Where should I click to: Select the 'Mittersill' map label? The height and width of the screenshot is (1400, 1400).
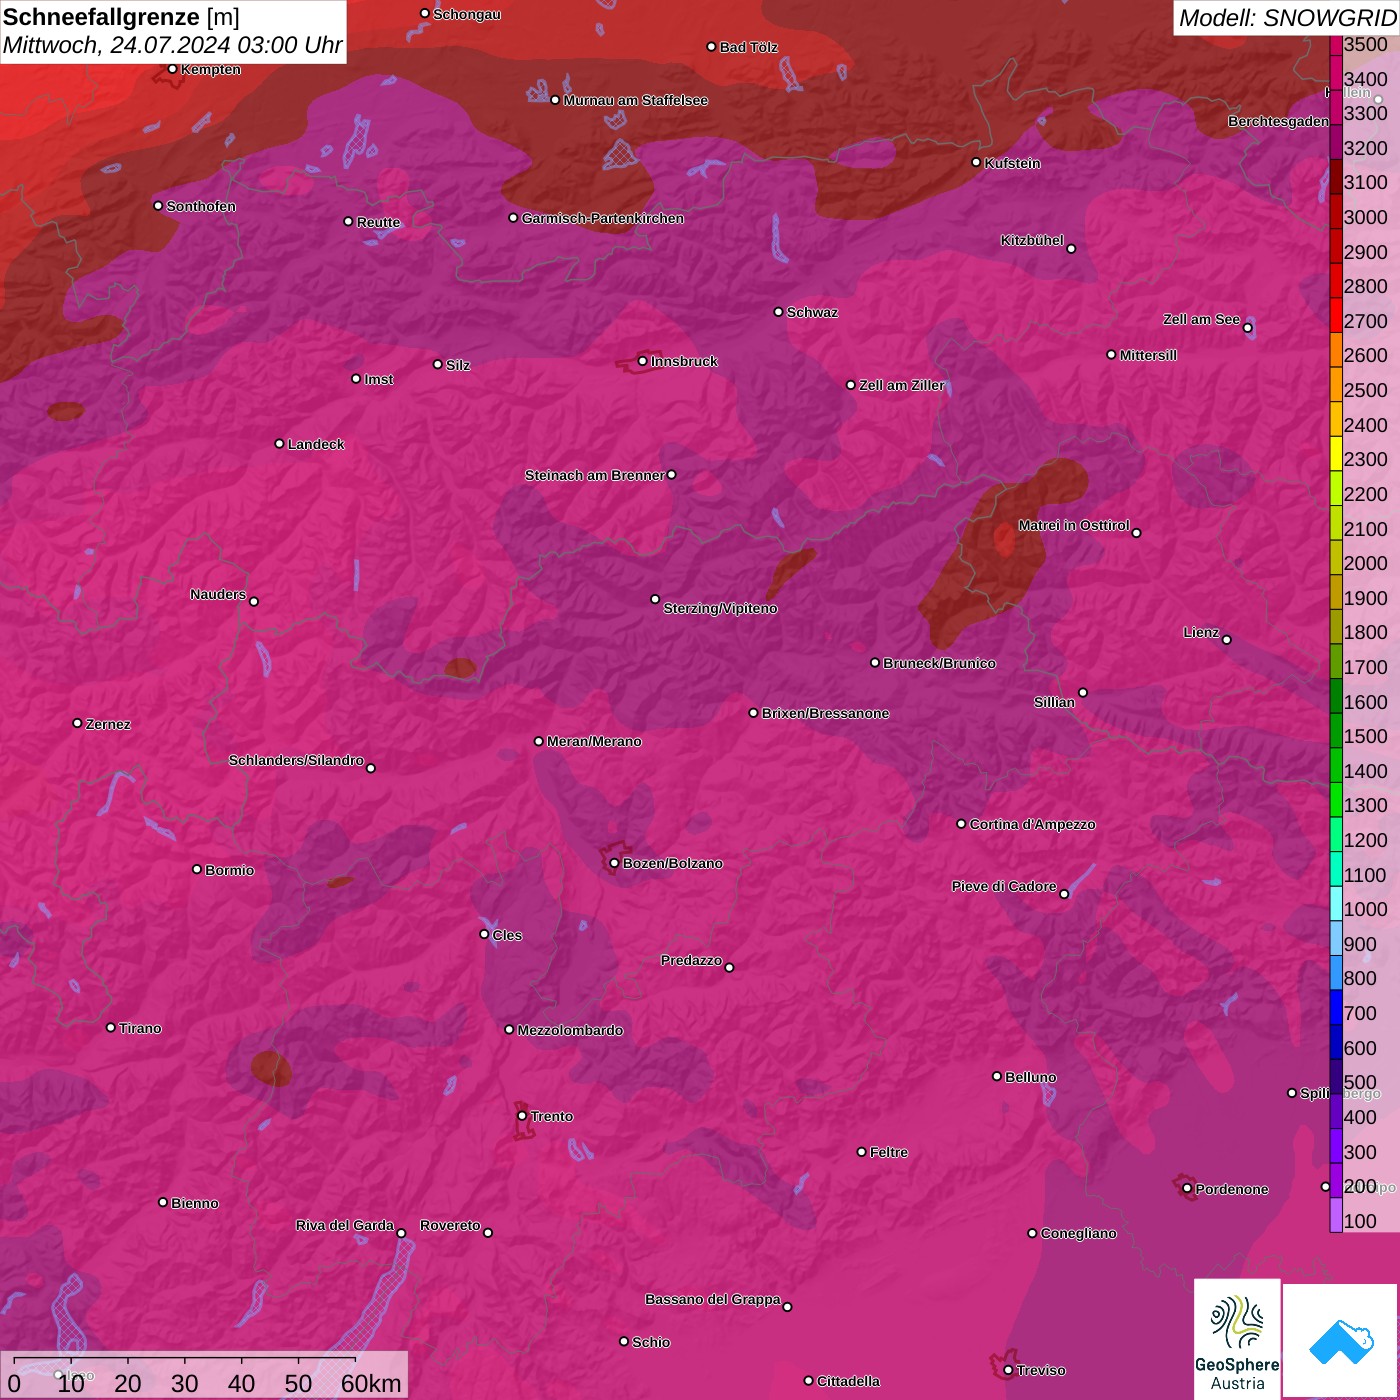pos(1149,355)
